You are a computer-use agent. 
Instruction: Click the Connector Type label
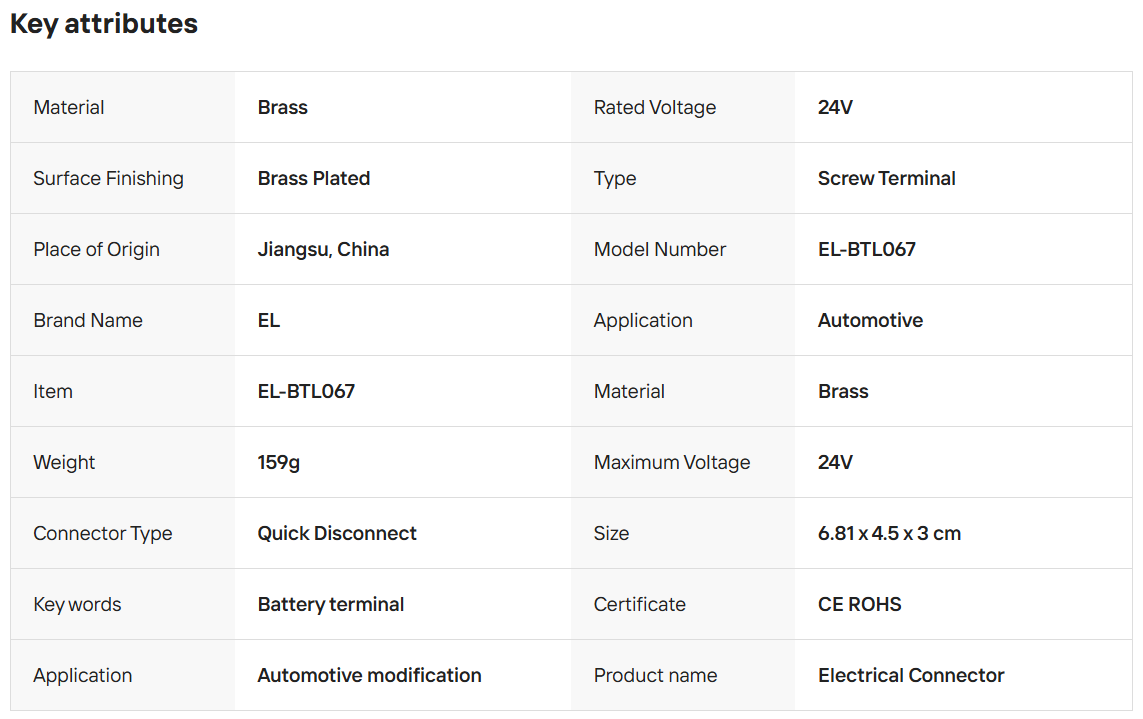click(103, 533)
